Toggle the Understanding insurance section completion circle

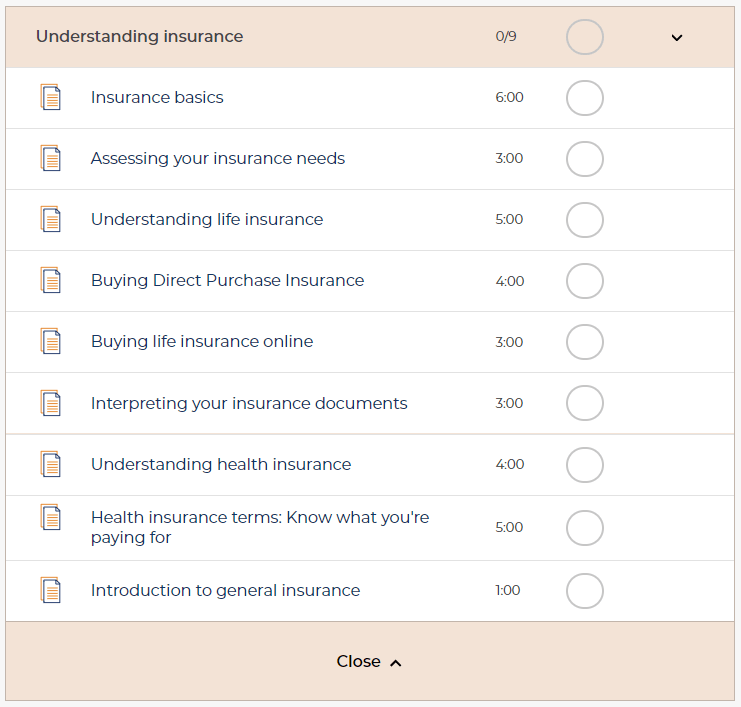click(585, 37)
